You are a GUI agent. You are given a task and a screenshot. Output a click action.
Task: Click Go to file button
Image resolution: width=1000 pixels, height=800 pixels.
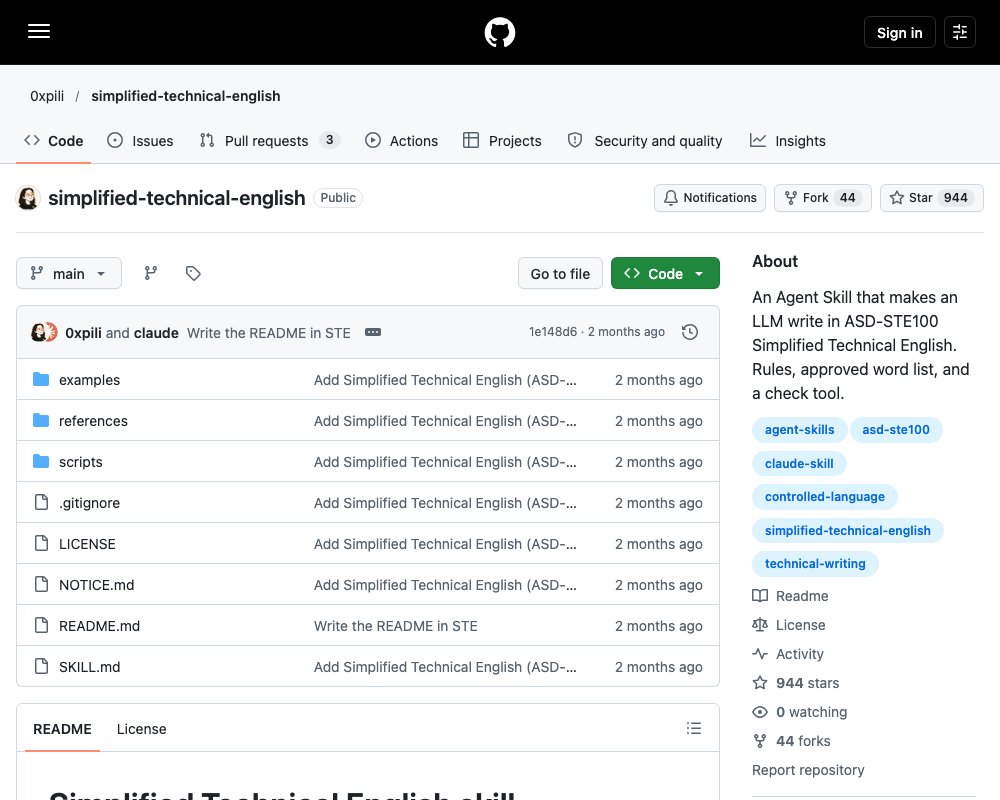(560, 274)
